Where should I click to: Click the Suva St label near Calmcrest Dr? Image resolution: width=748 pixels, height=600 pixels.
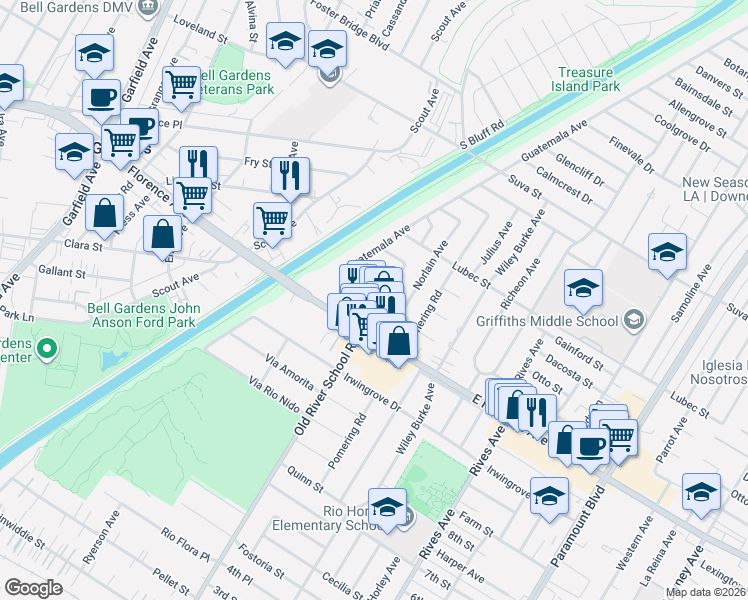pos(525,186)
